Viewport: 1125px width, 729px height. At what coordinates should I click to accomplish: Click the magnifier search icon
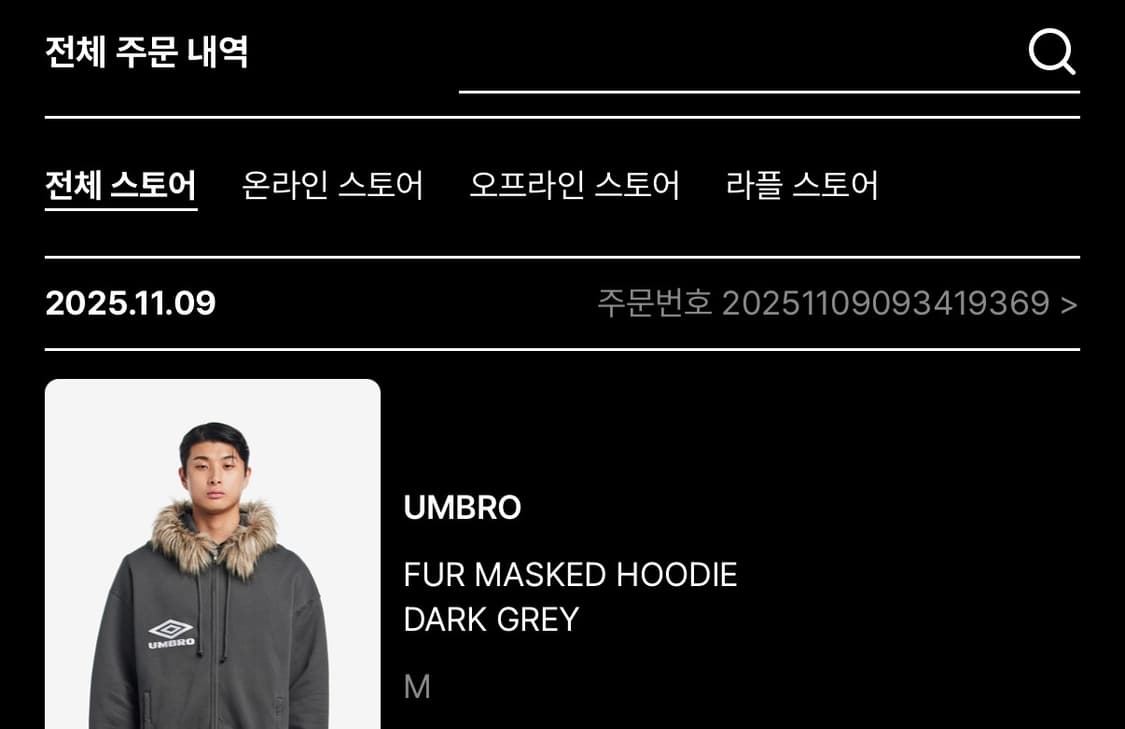coord(1052,52)
